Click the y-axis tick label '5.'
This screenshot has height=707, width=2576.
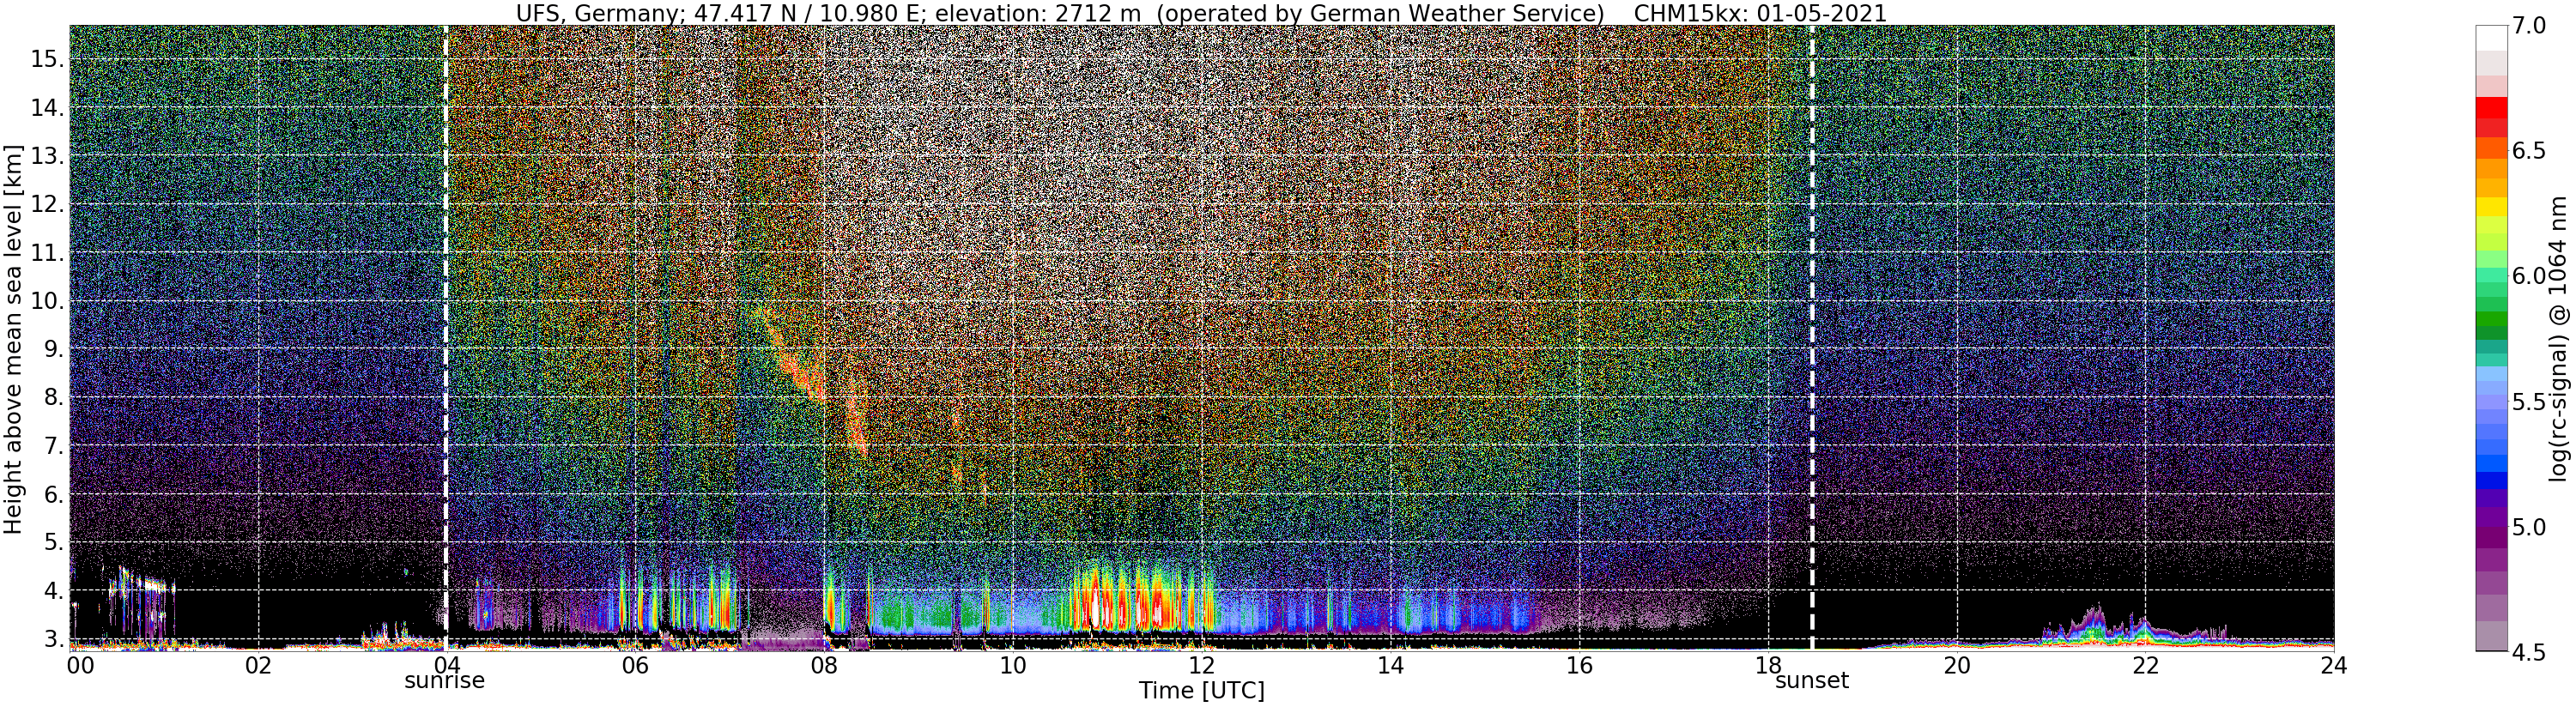(x=54, y=543)
